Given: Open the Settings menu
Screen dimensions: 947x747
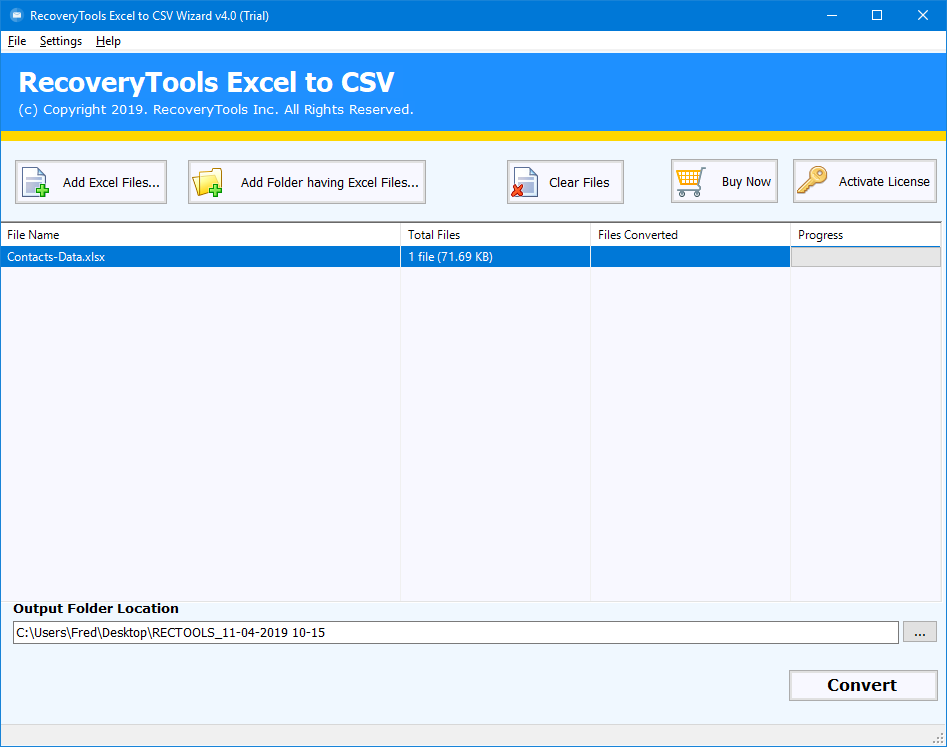Looking at the screenshot, I should 61,41.
